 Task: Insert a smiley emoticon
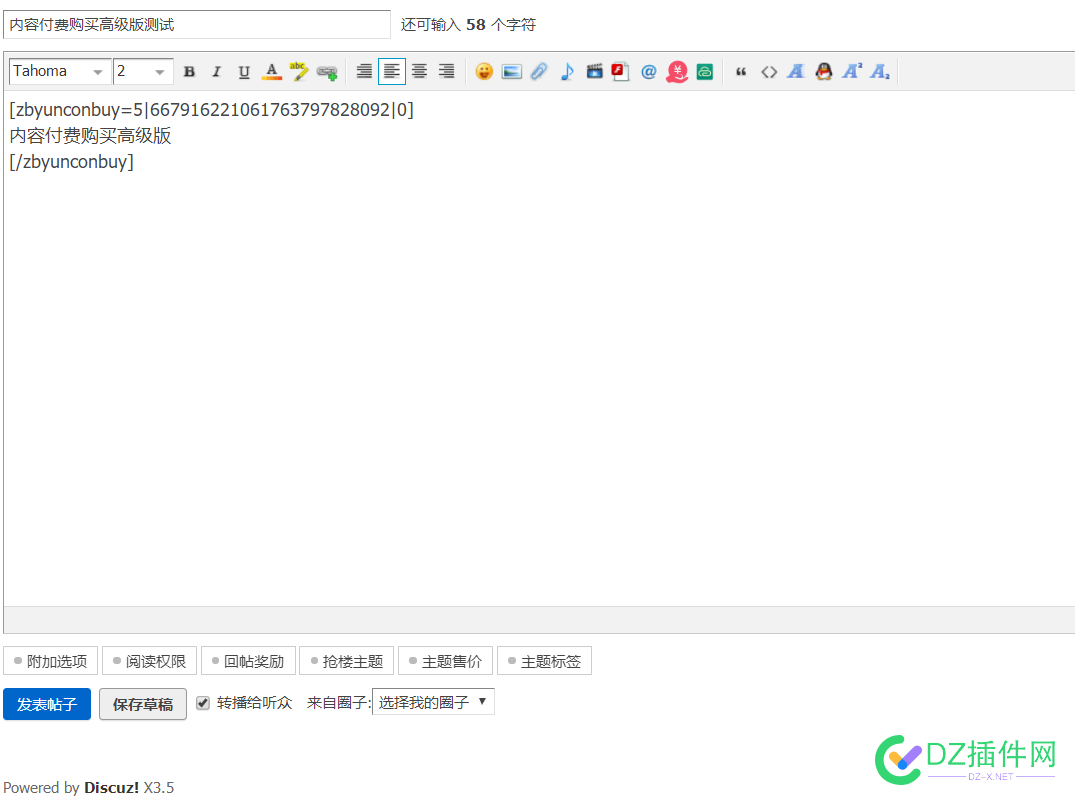(484, 71)
